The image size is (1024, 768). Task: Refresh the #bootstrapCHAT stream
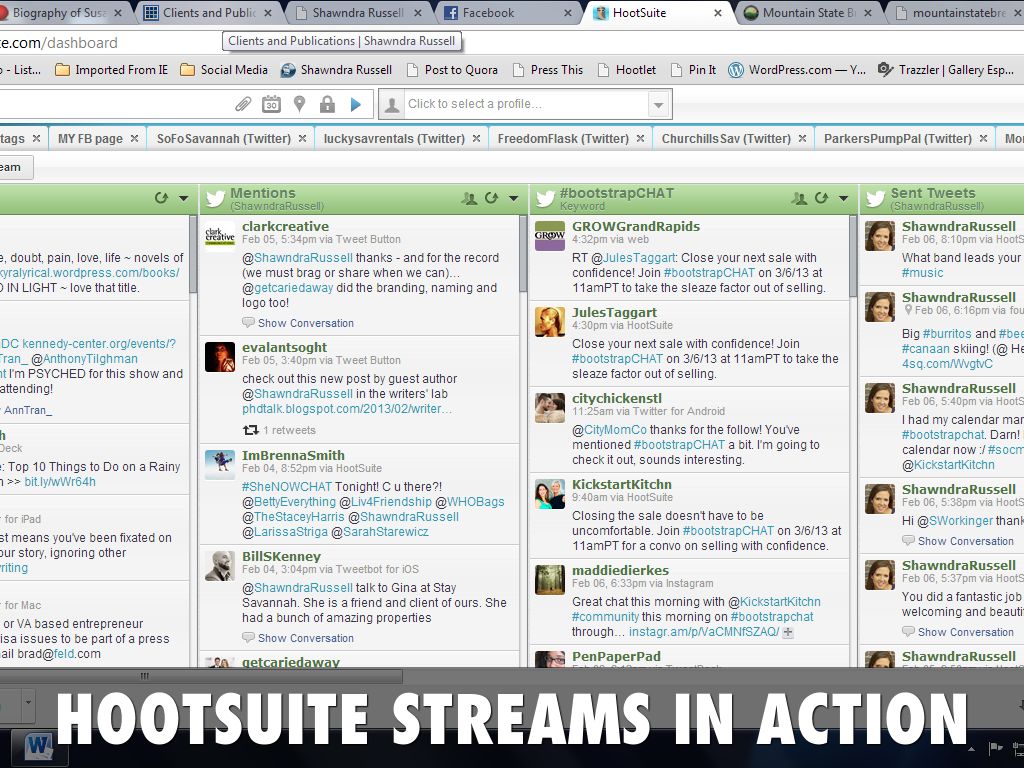coord(821,198)
